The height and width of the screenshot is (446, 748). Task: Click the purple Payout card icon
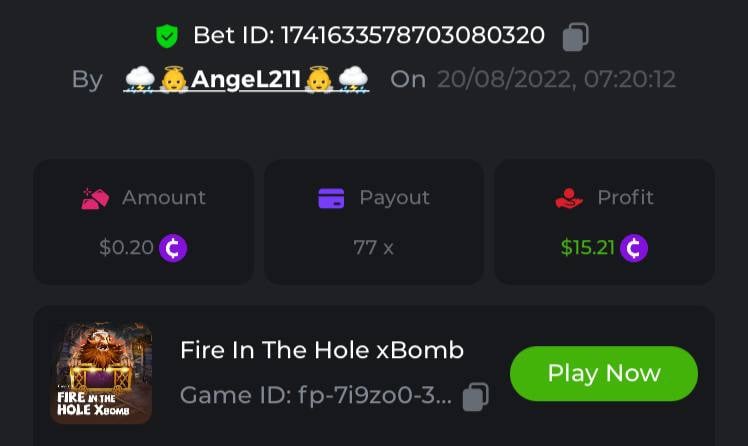(331, 198)
